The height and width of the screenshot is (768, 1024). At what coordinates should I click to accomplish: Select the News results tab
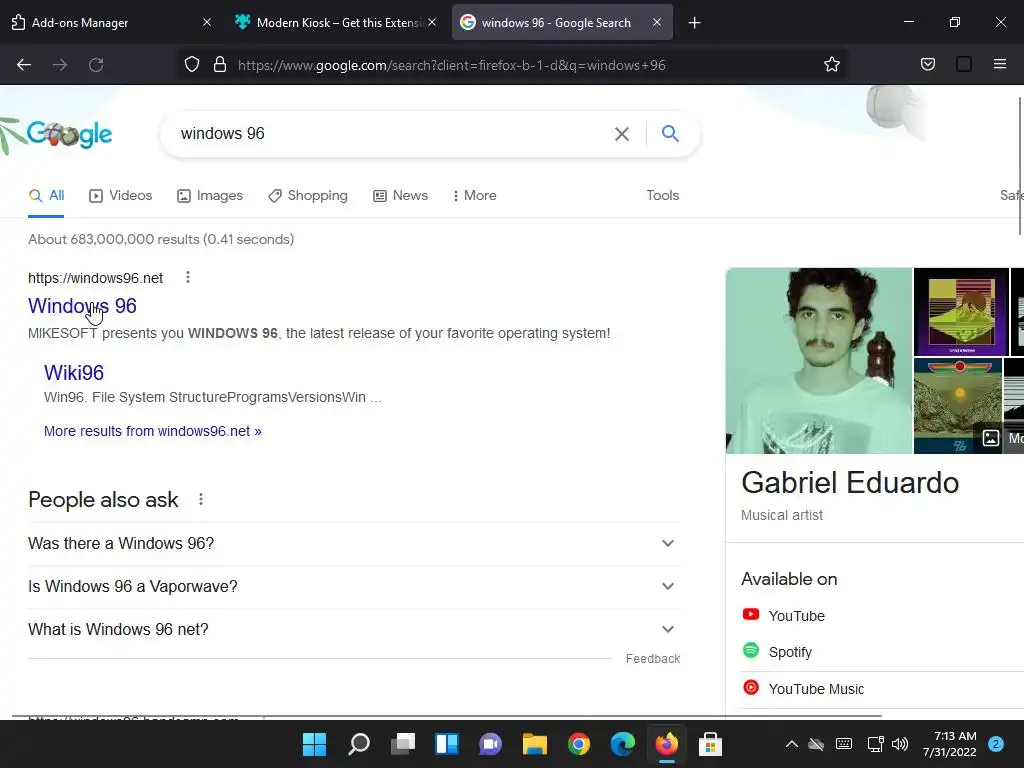(x=400, y=196)
